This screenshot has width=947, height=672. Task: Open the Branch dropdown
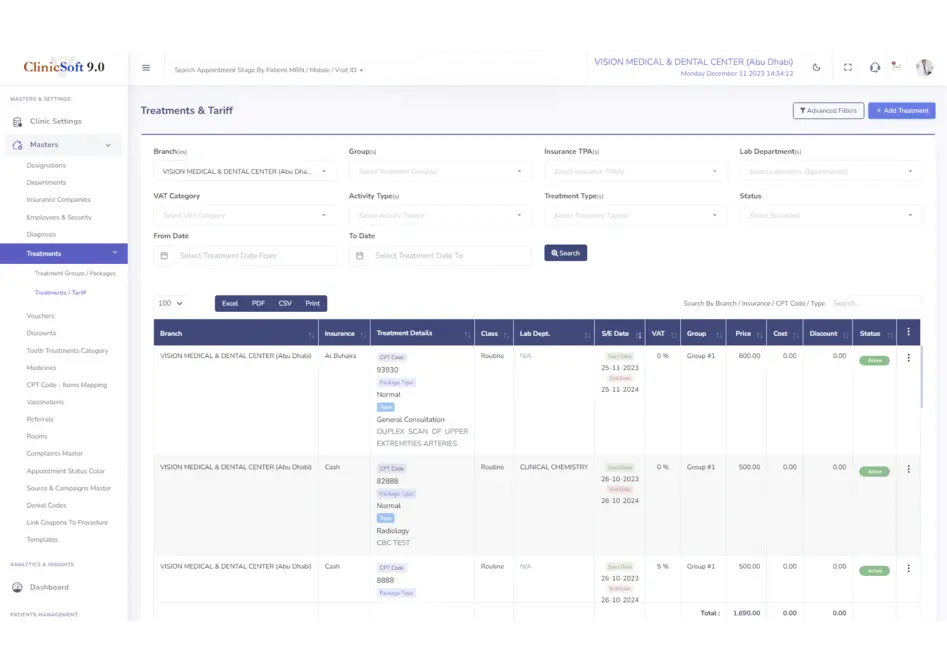coord(244,172)
